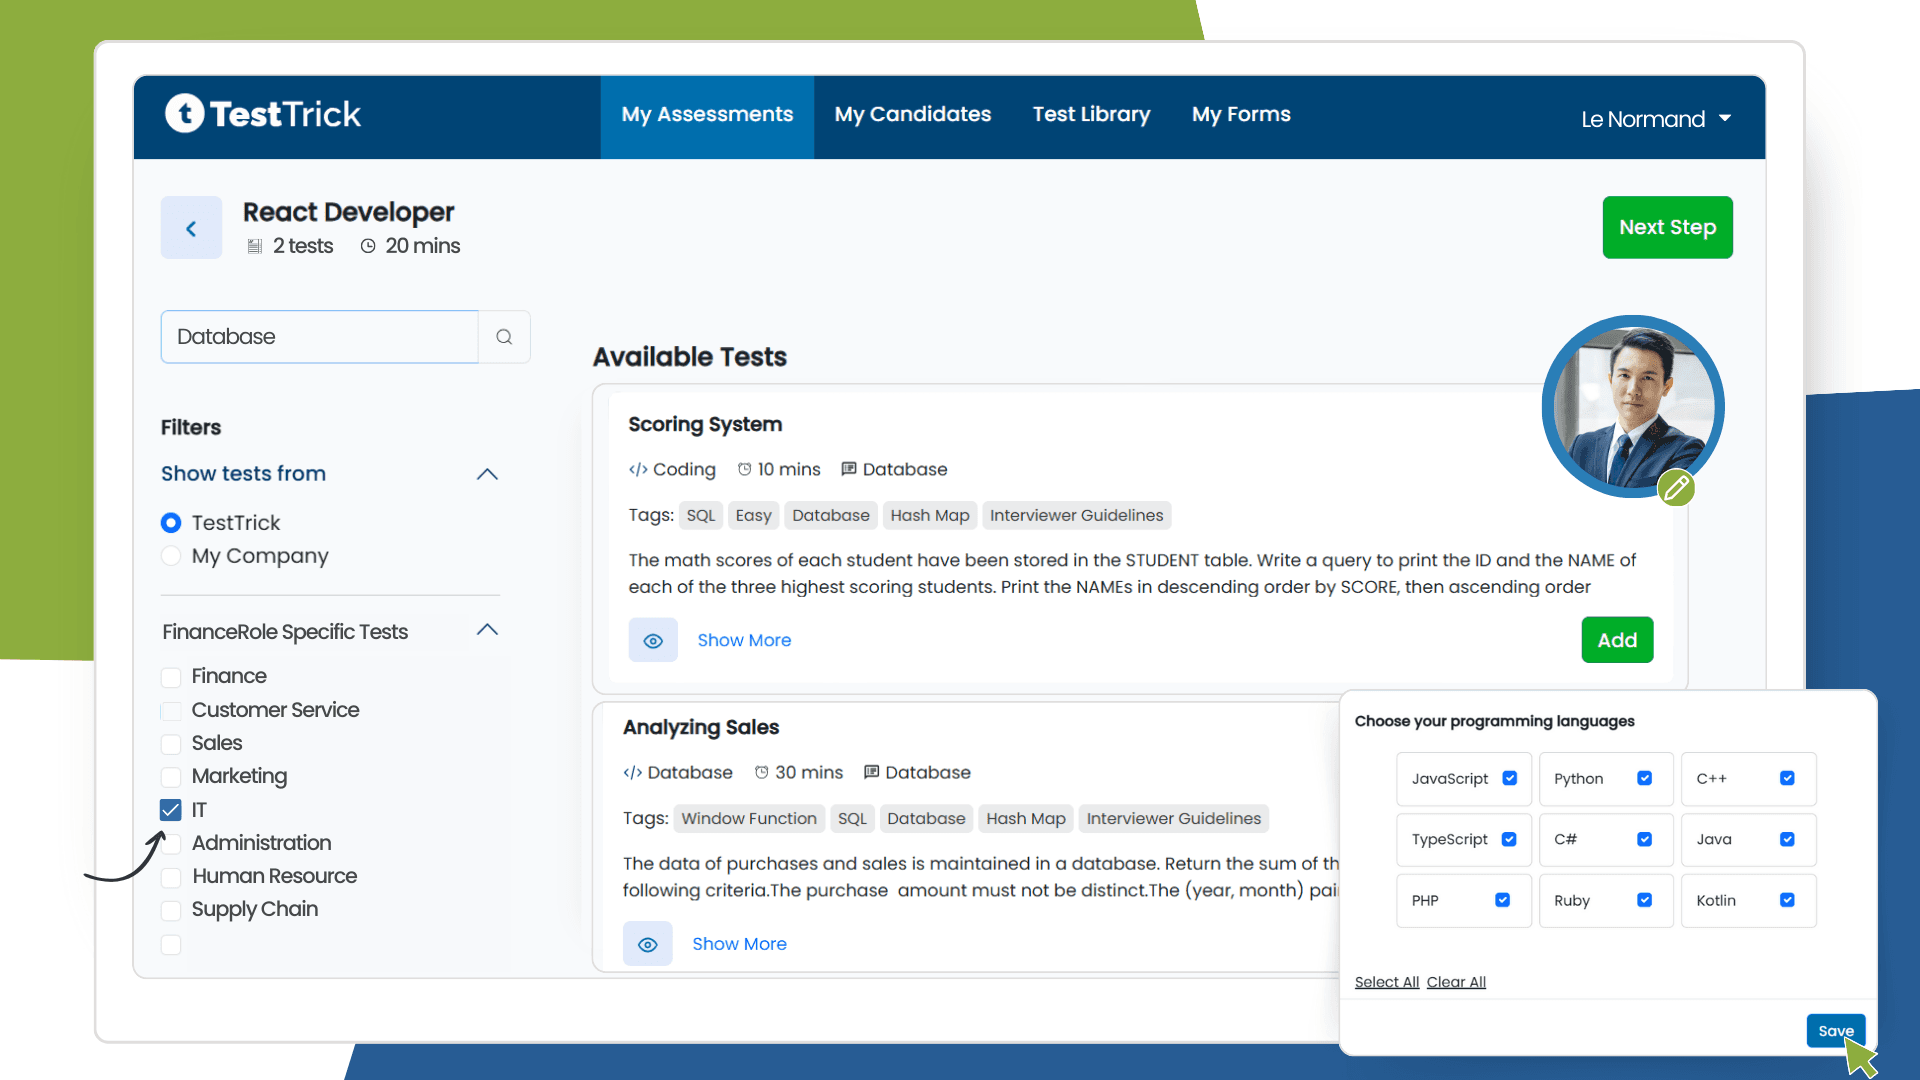This screenshot has height=1080, width=1920.
Task: Collapse FinanceRole Specific Tests
Action: coord(487,630)
